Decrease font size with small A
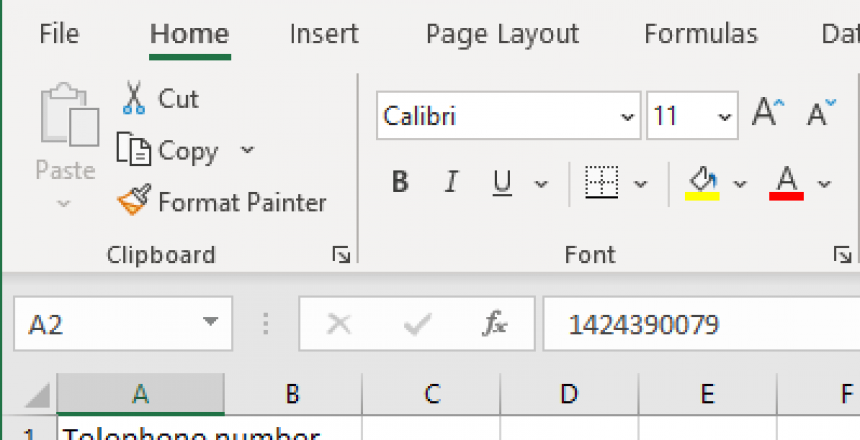This screenshot has height=440, width=860. pos(821,112)
